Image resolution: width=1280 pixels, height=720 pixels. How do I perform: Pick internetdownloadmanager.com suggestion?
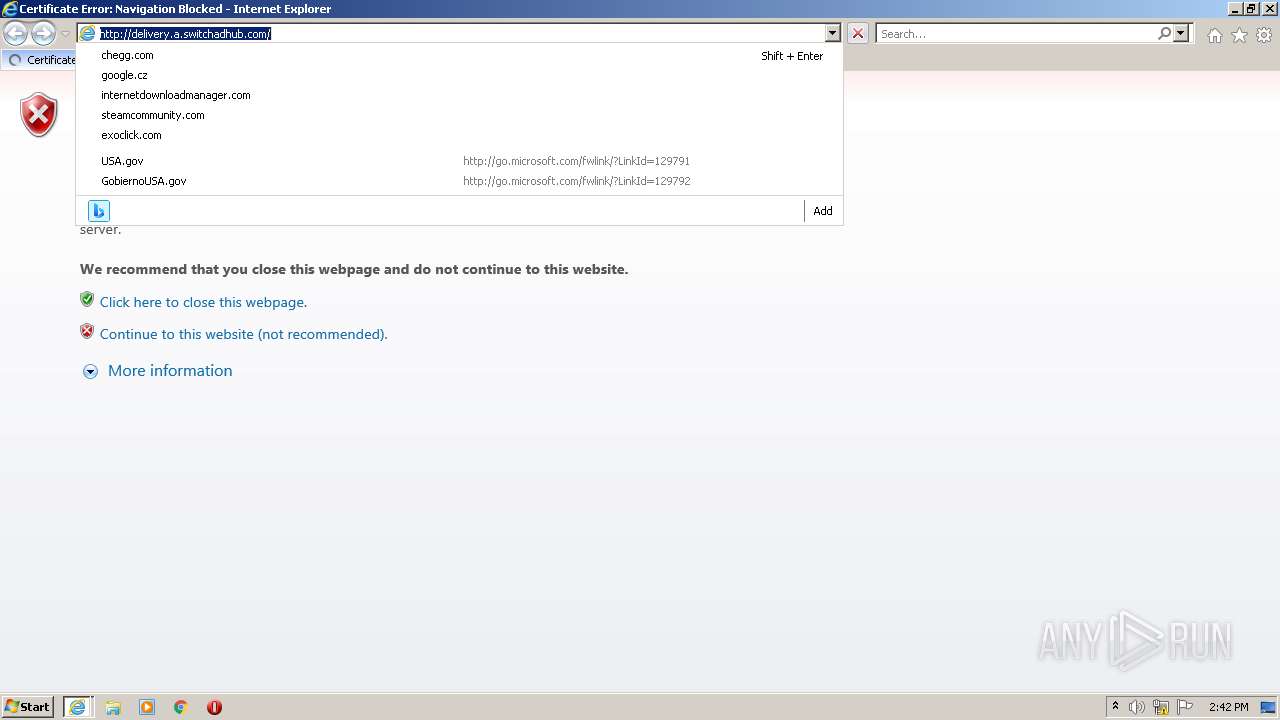pos(460,95)
